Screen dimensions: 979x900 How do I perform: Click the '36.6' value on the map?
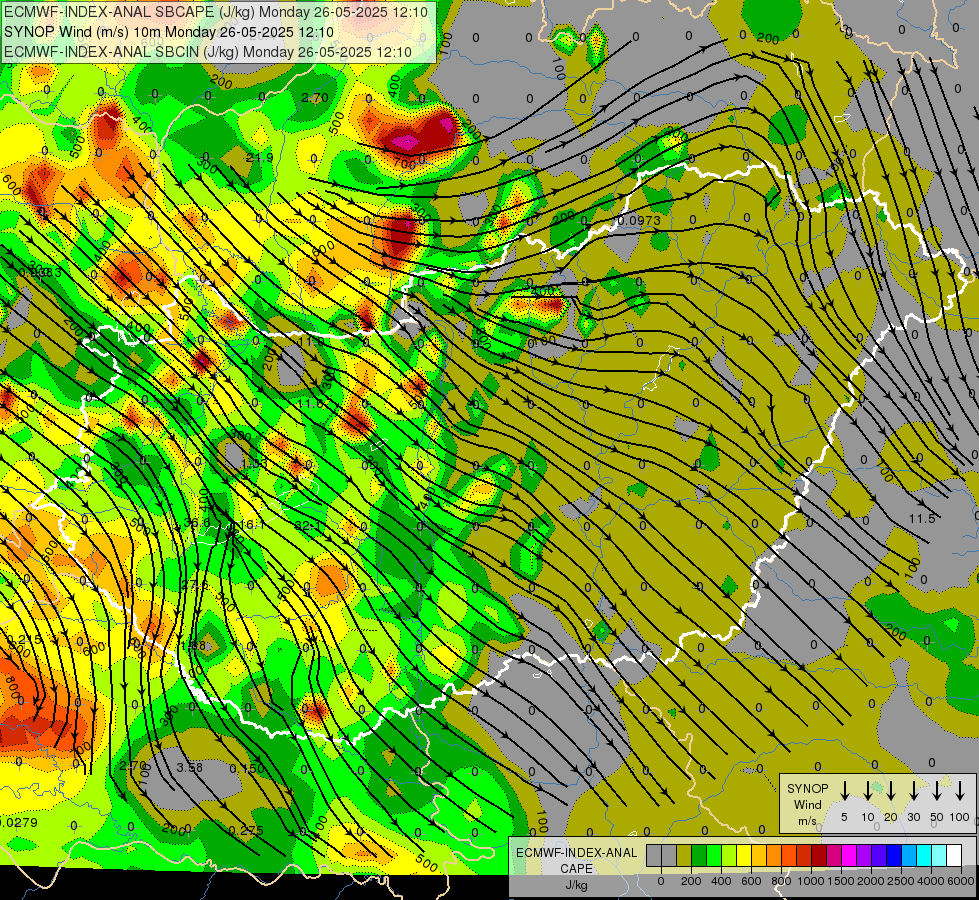[197, 523]
